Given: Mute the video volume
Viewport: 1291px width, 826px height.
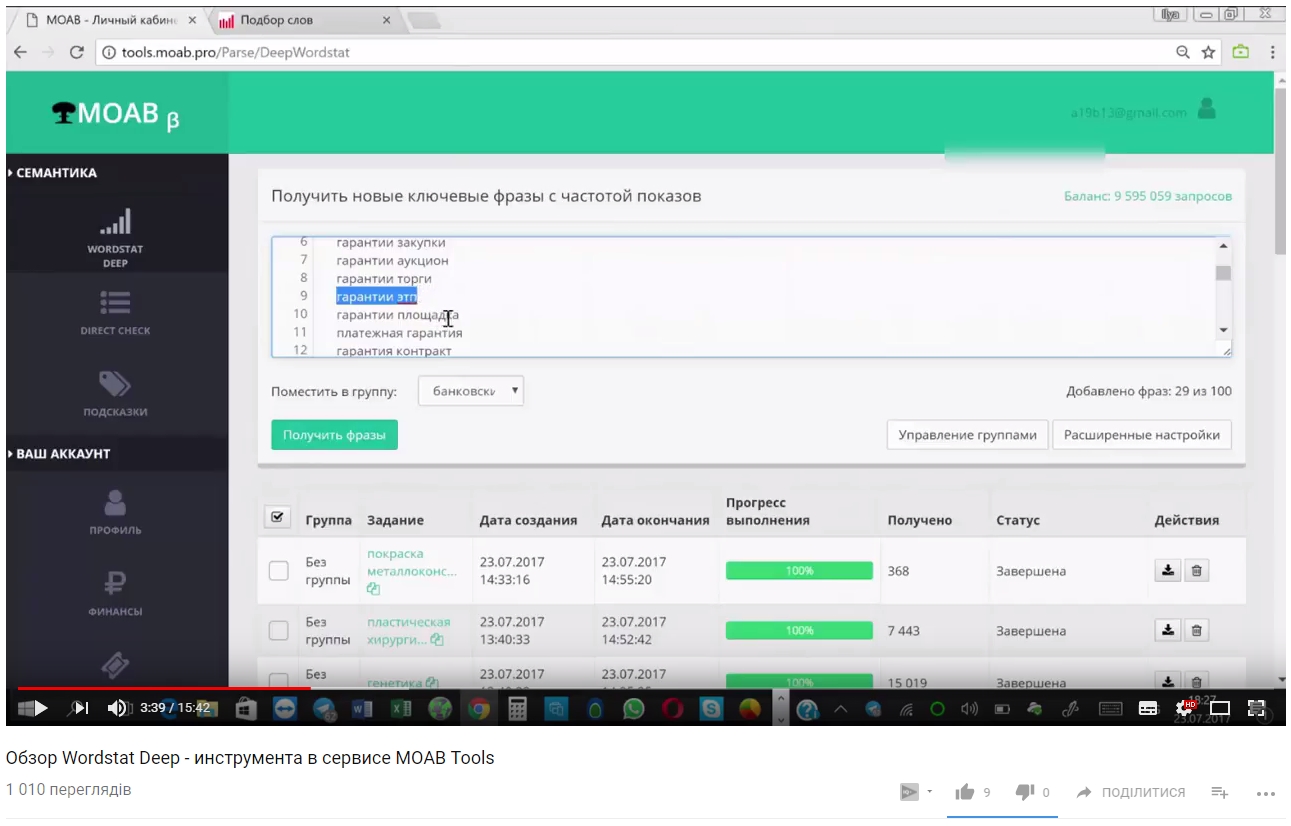Looking at the screenshot, I should pyautogui.click(x=118, y=708).
